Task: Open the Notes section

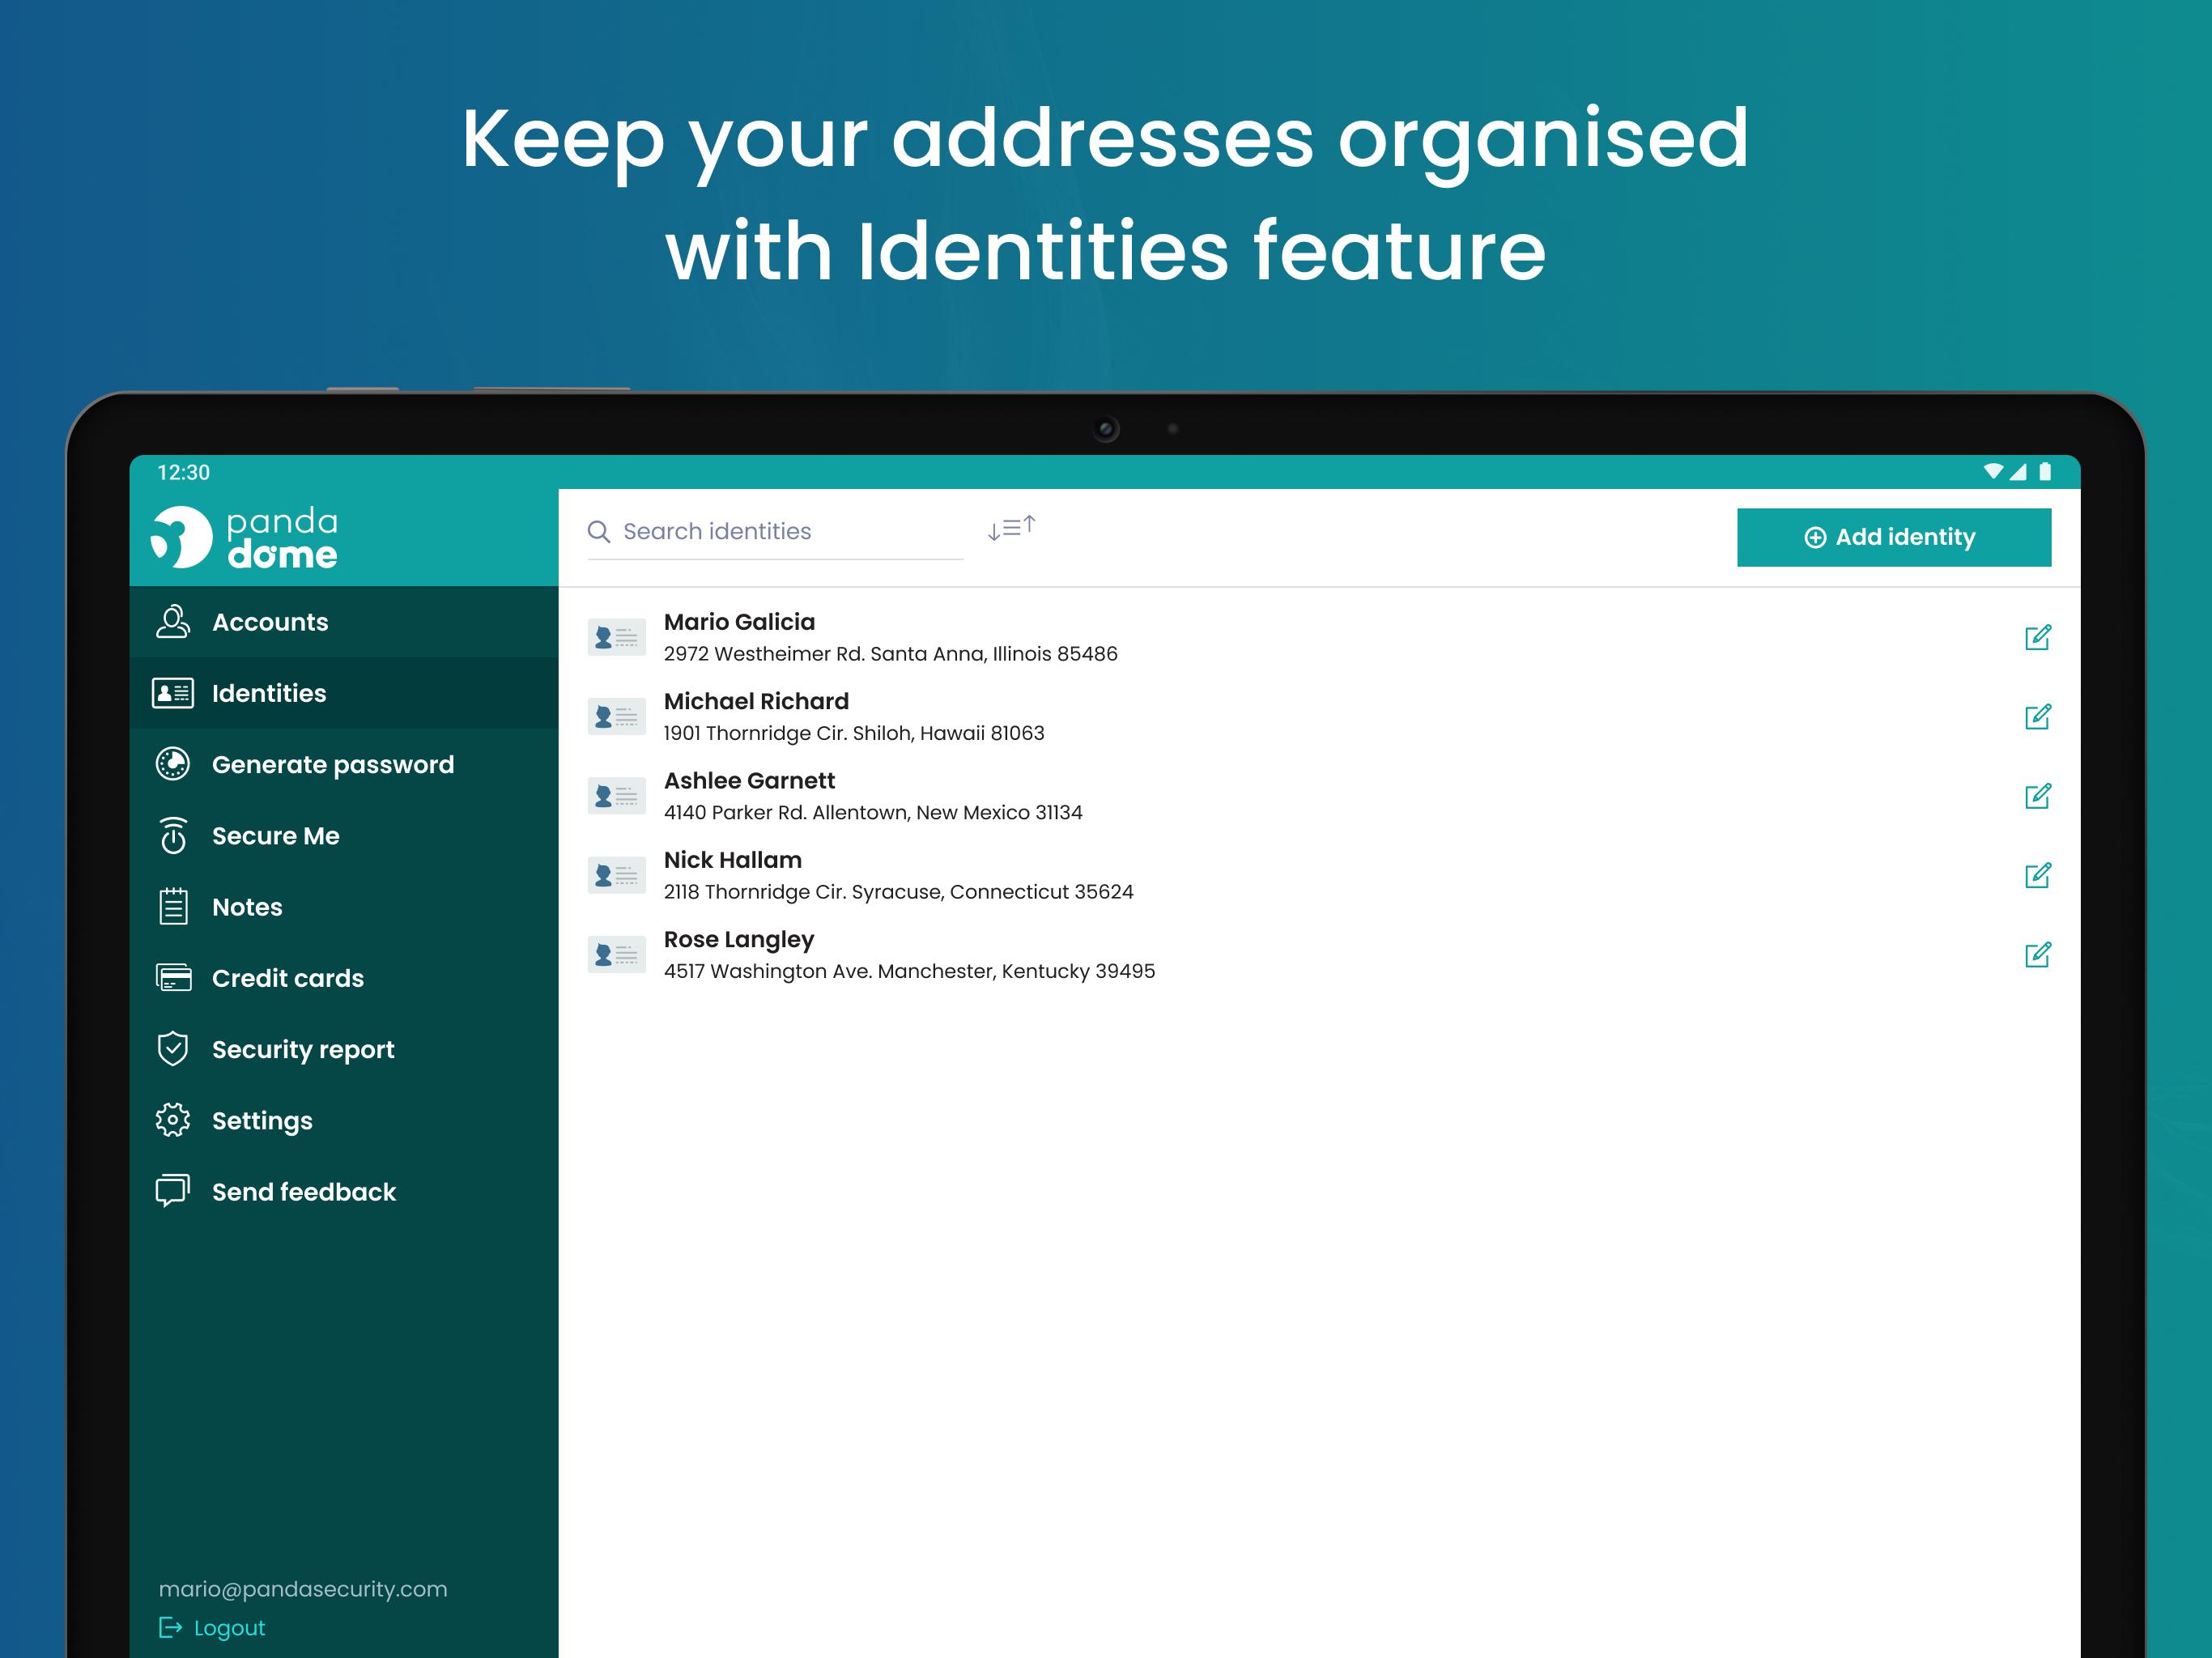Action: [344, 906]
